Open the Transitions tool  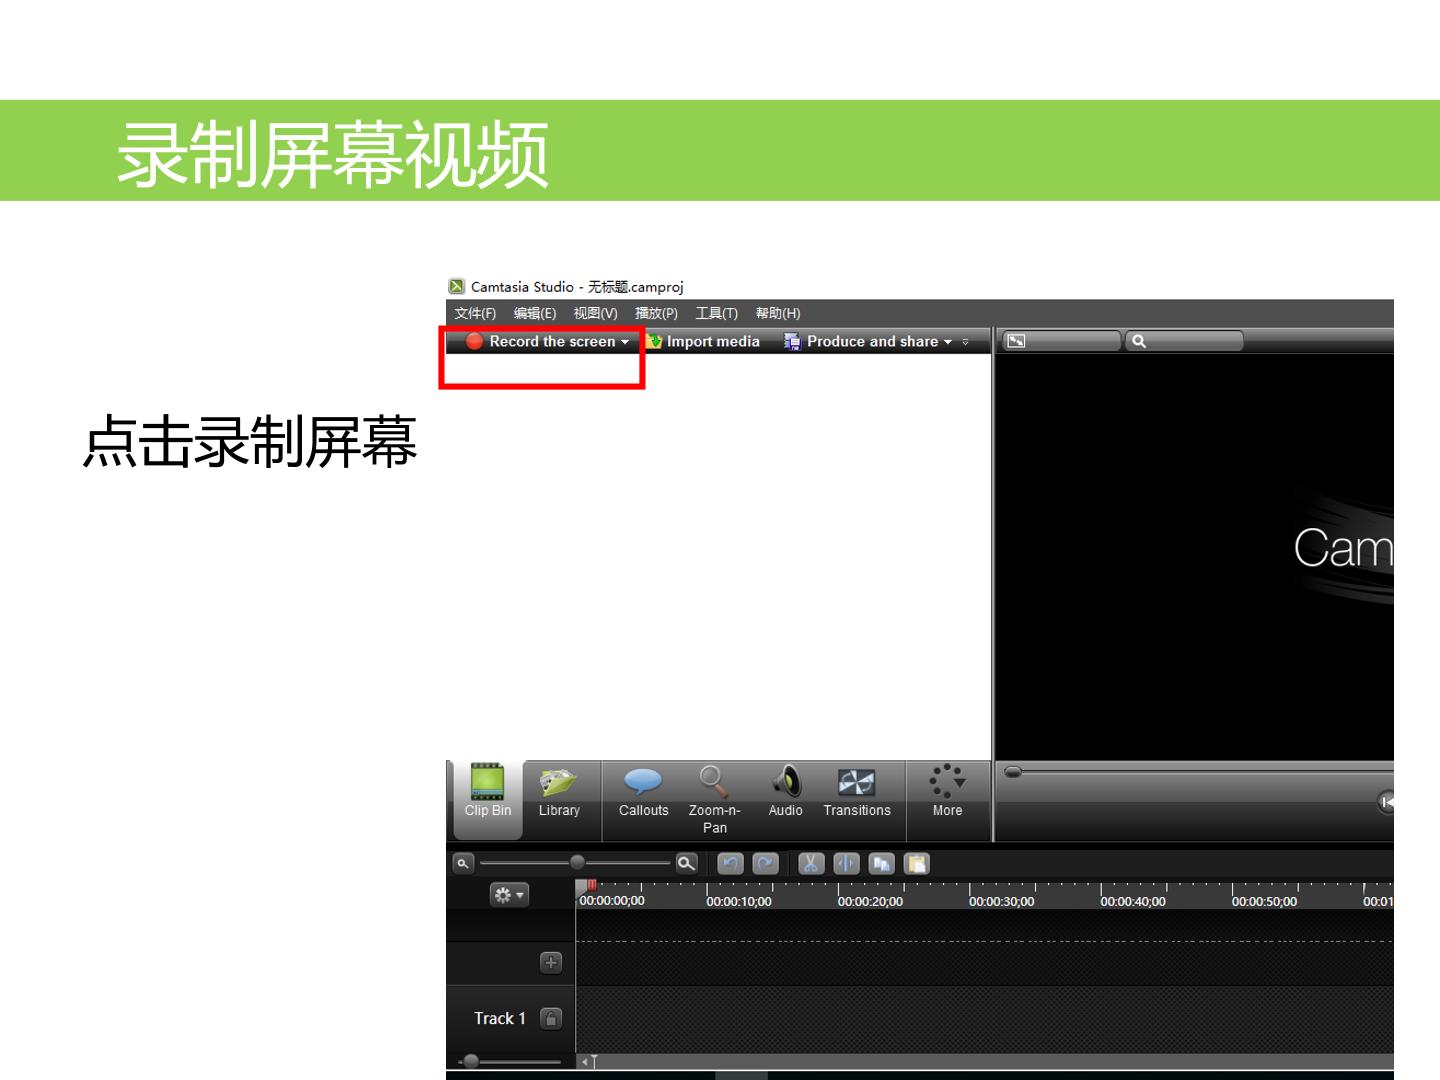coord(857,792)
